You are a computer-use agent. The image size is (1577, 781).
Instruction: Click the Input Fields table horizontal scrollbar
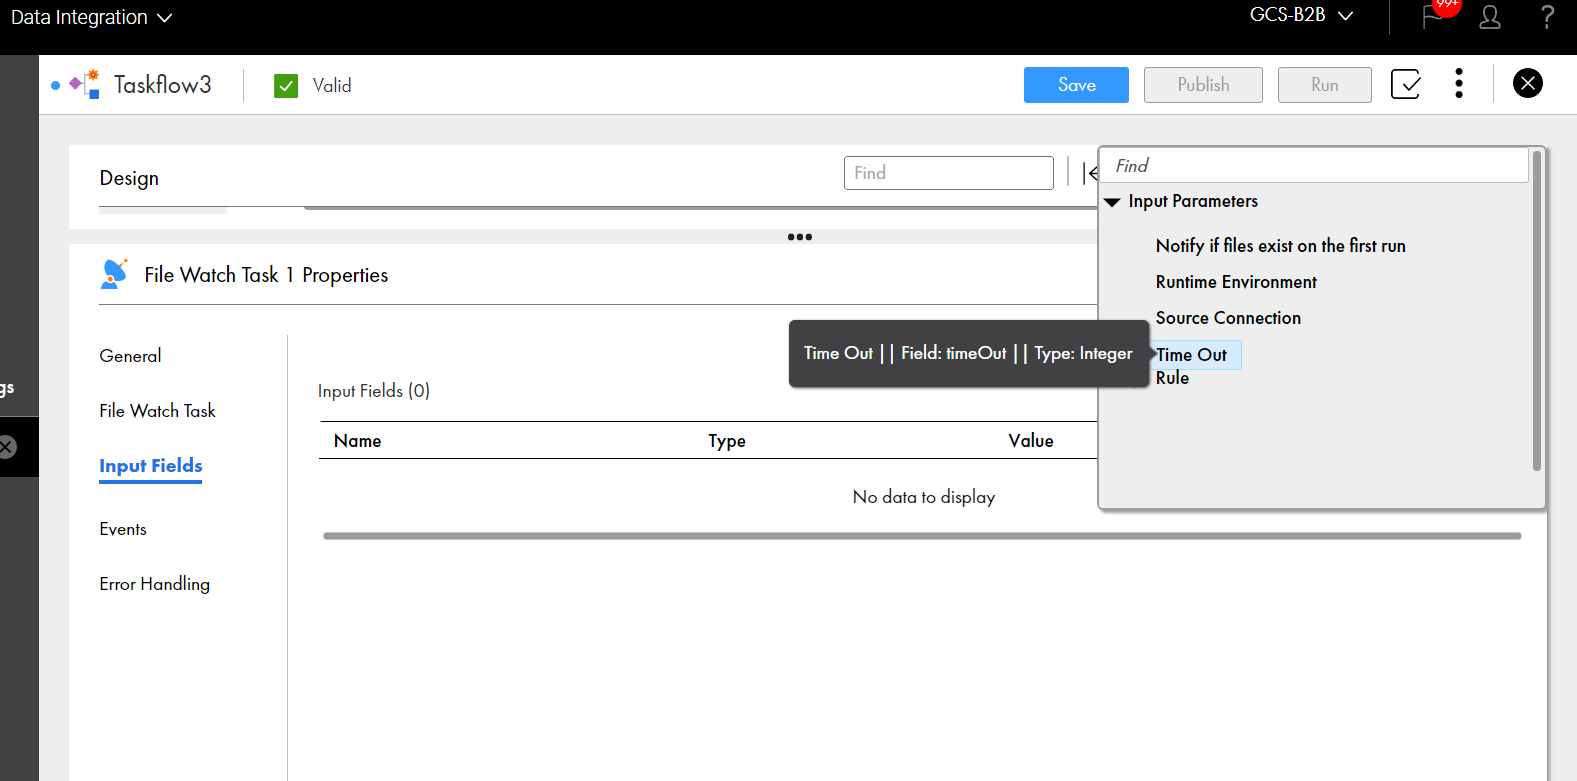pyautogui.click(x=922, y=536)
